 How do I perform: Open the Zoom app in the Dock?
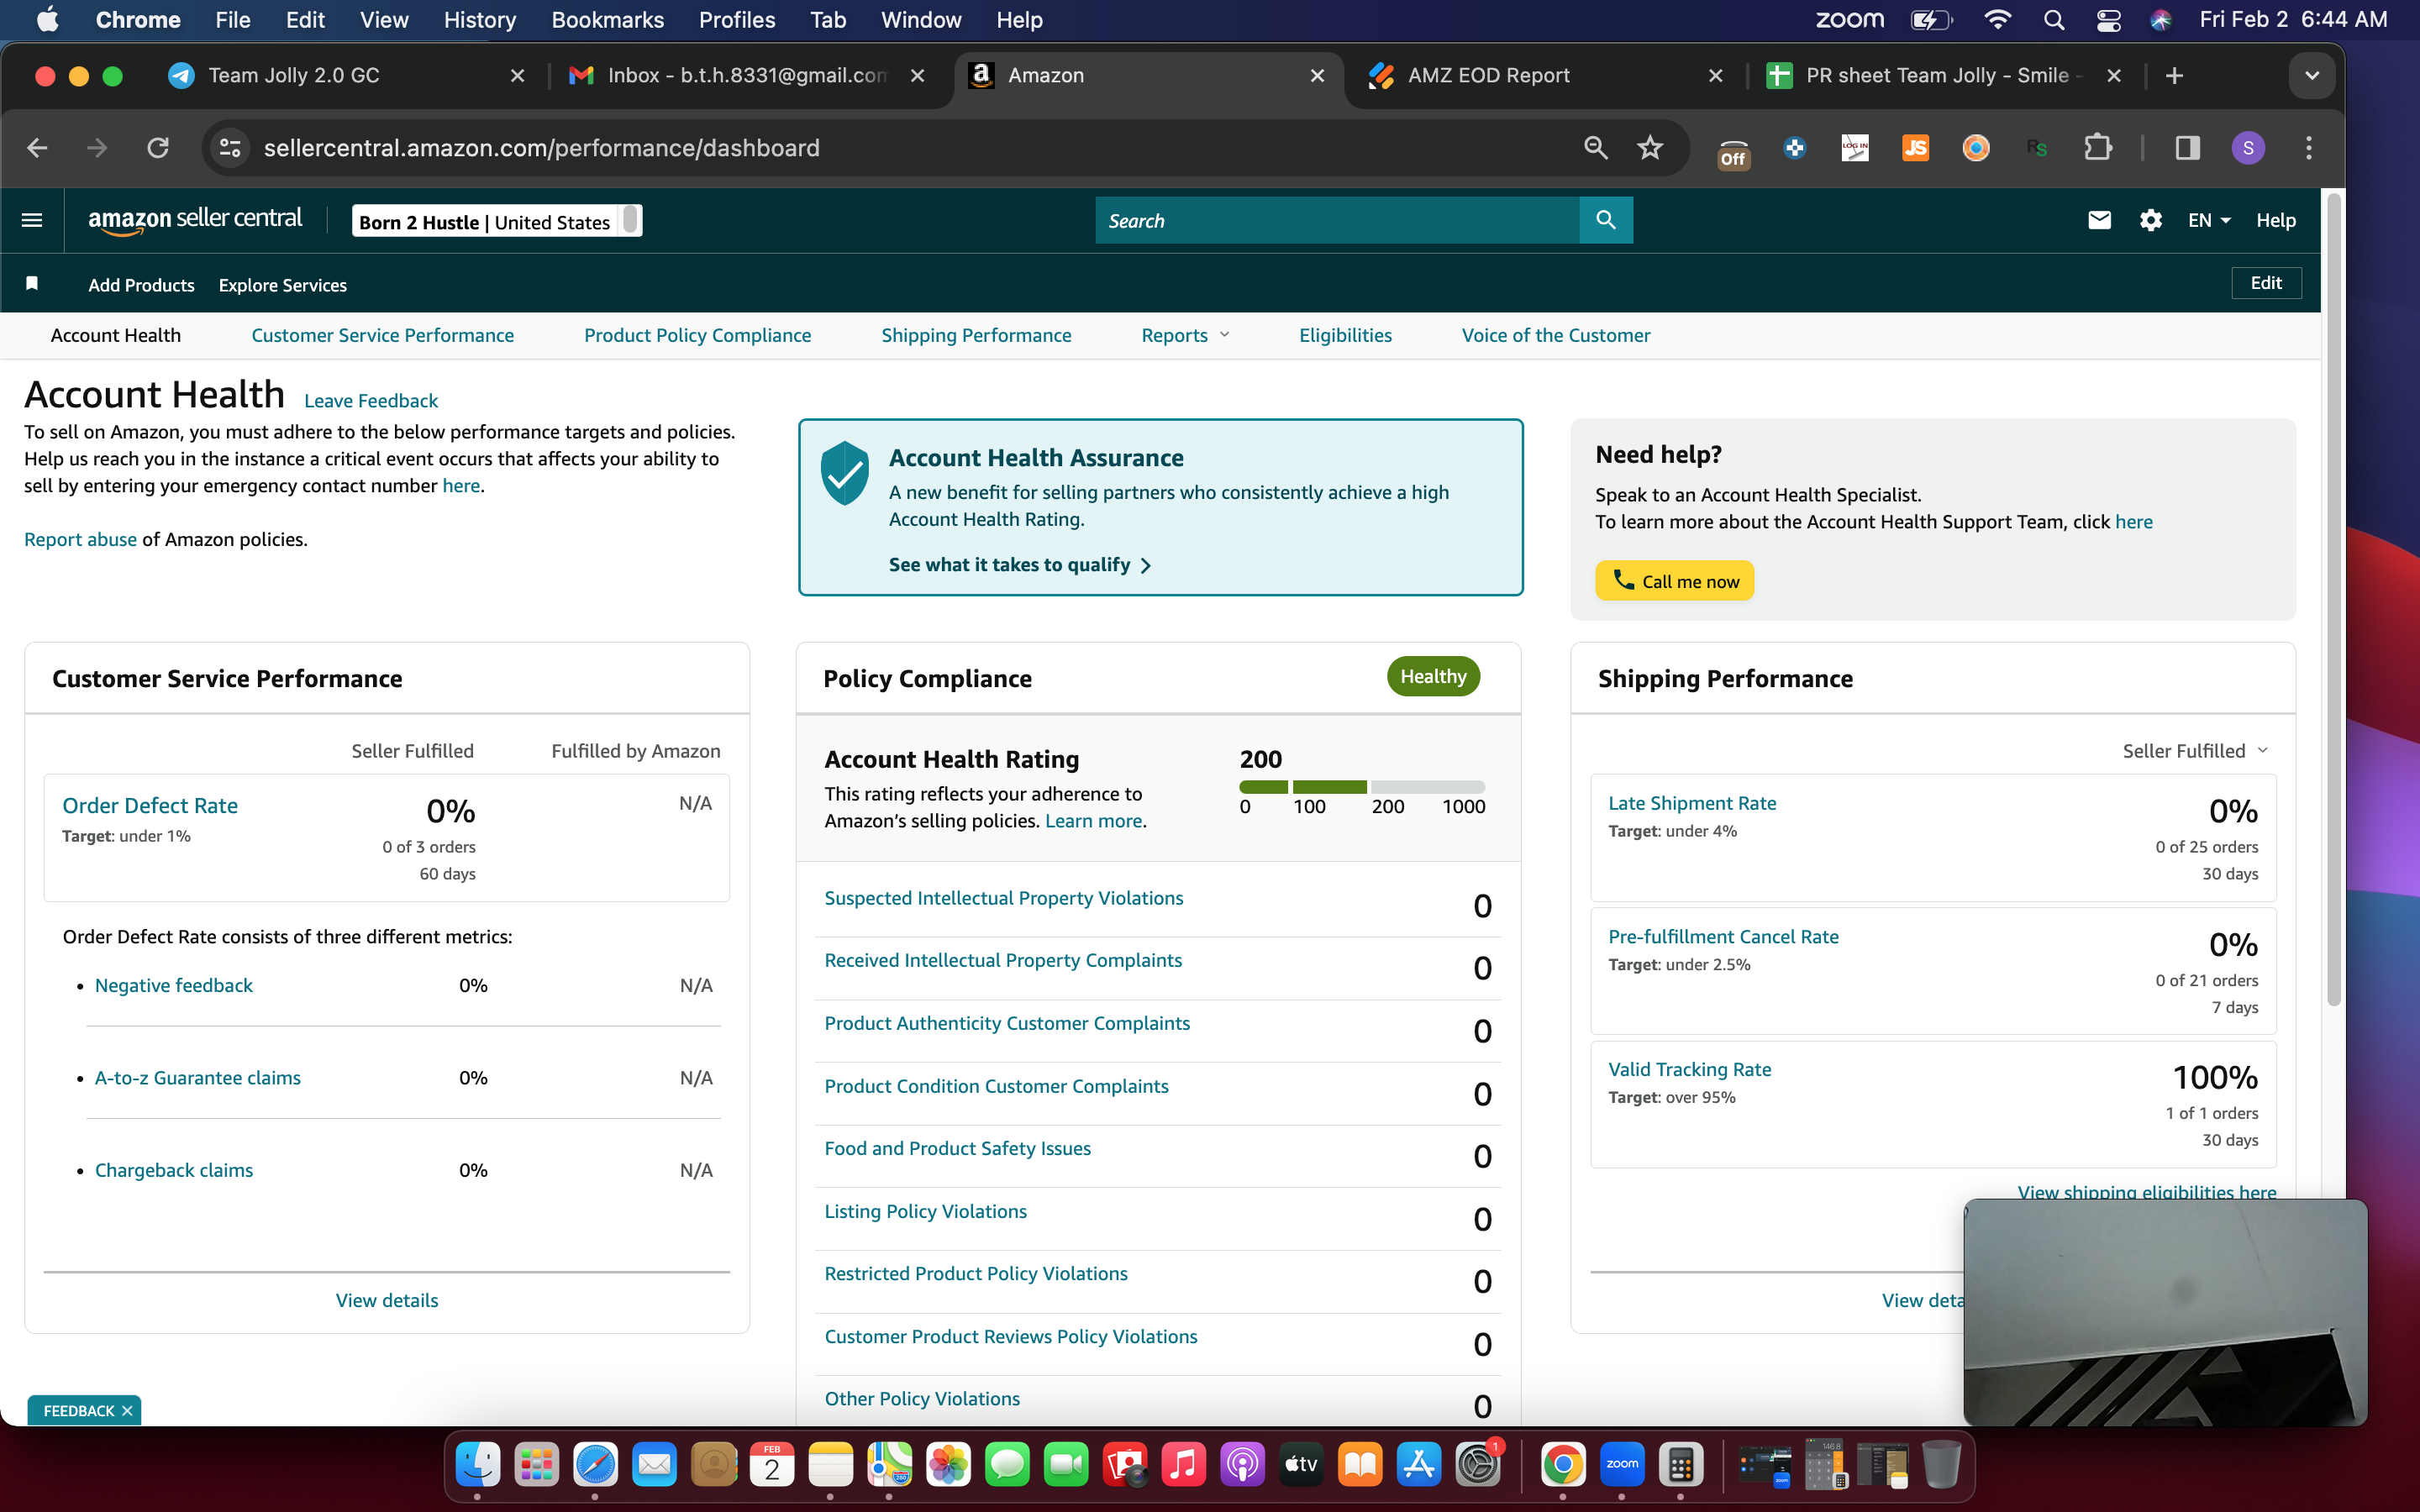pos(1622,1465)
